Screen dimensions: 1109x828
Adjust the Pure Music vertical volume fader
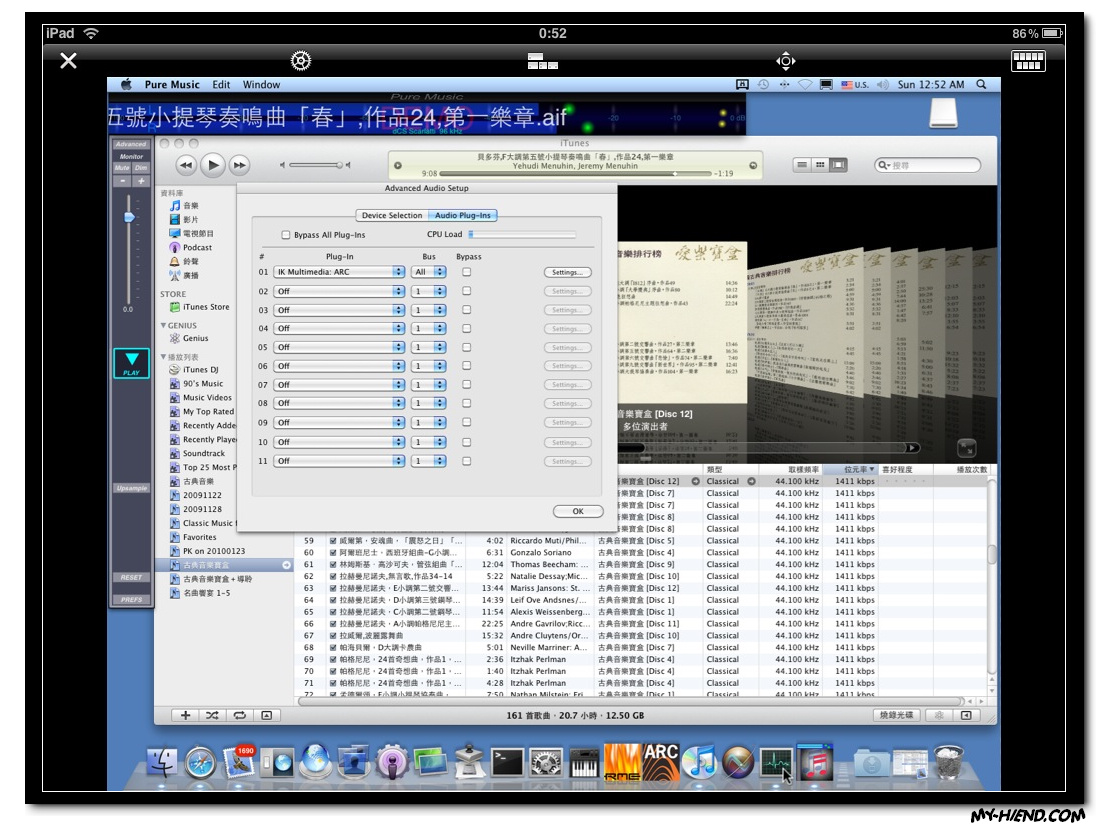click(129, 217)
